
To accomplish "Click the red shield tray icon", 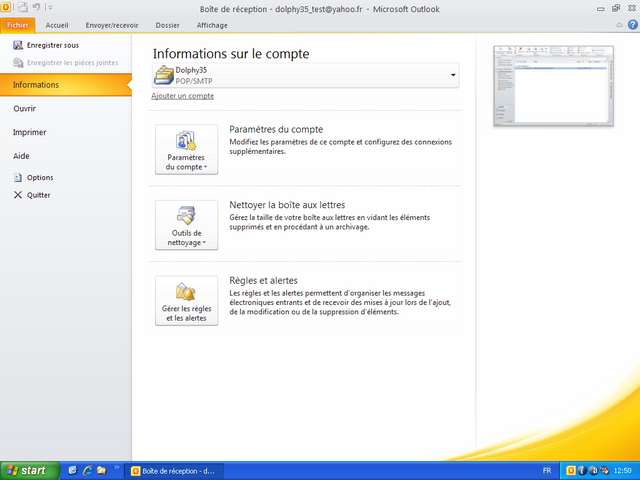I will click(604, 471).
